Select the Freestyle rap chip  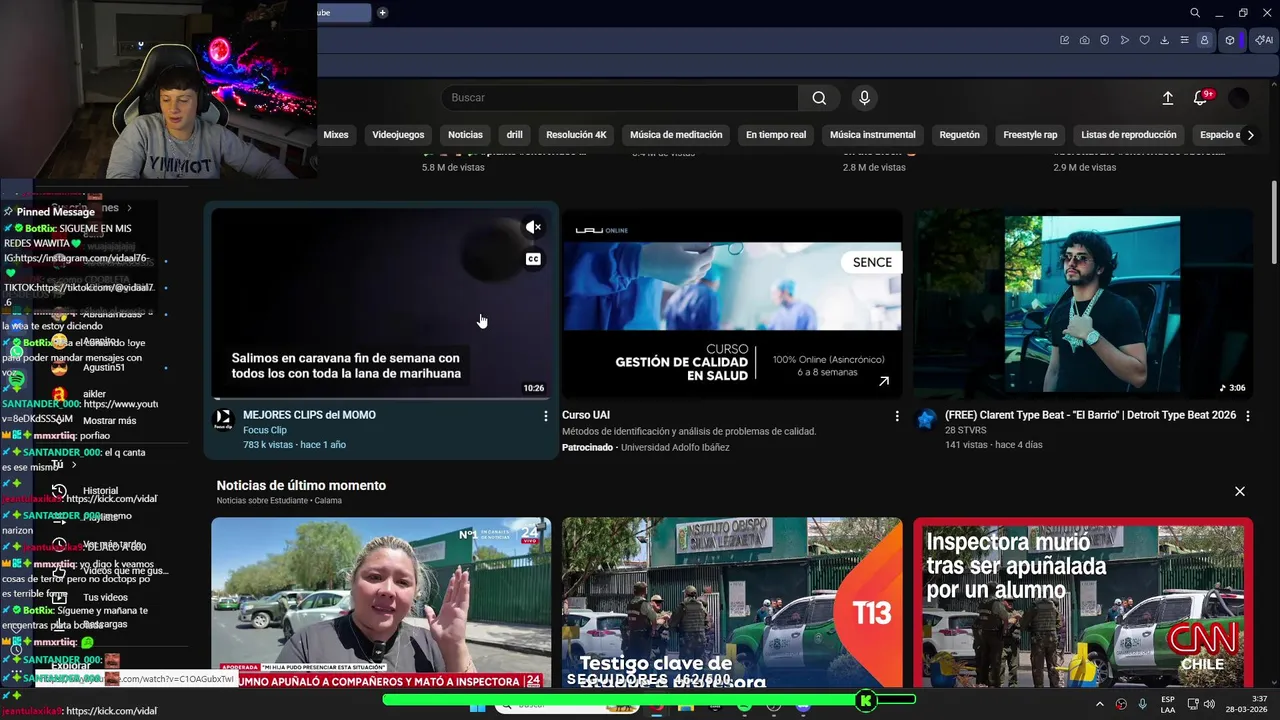[1030, 135]
